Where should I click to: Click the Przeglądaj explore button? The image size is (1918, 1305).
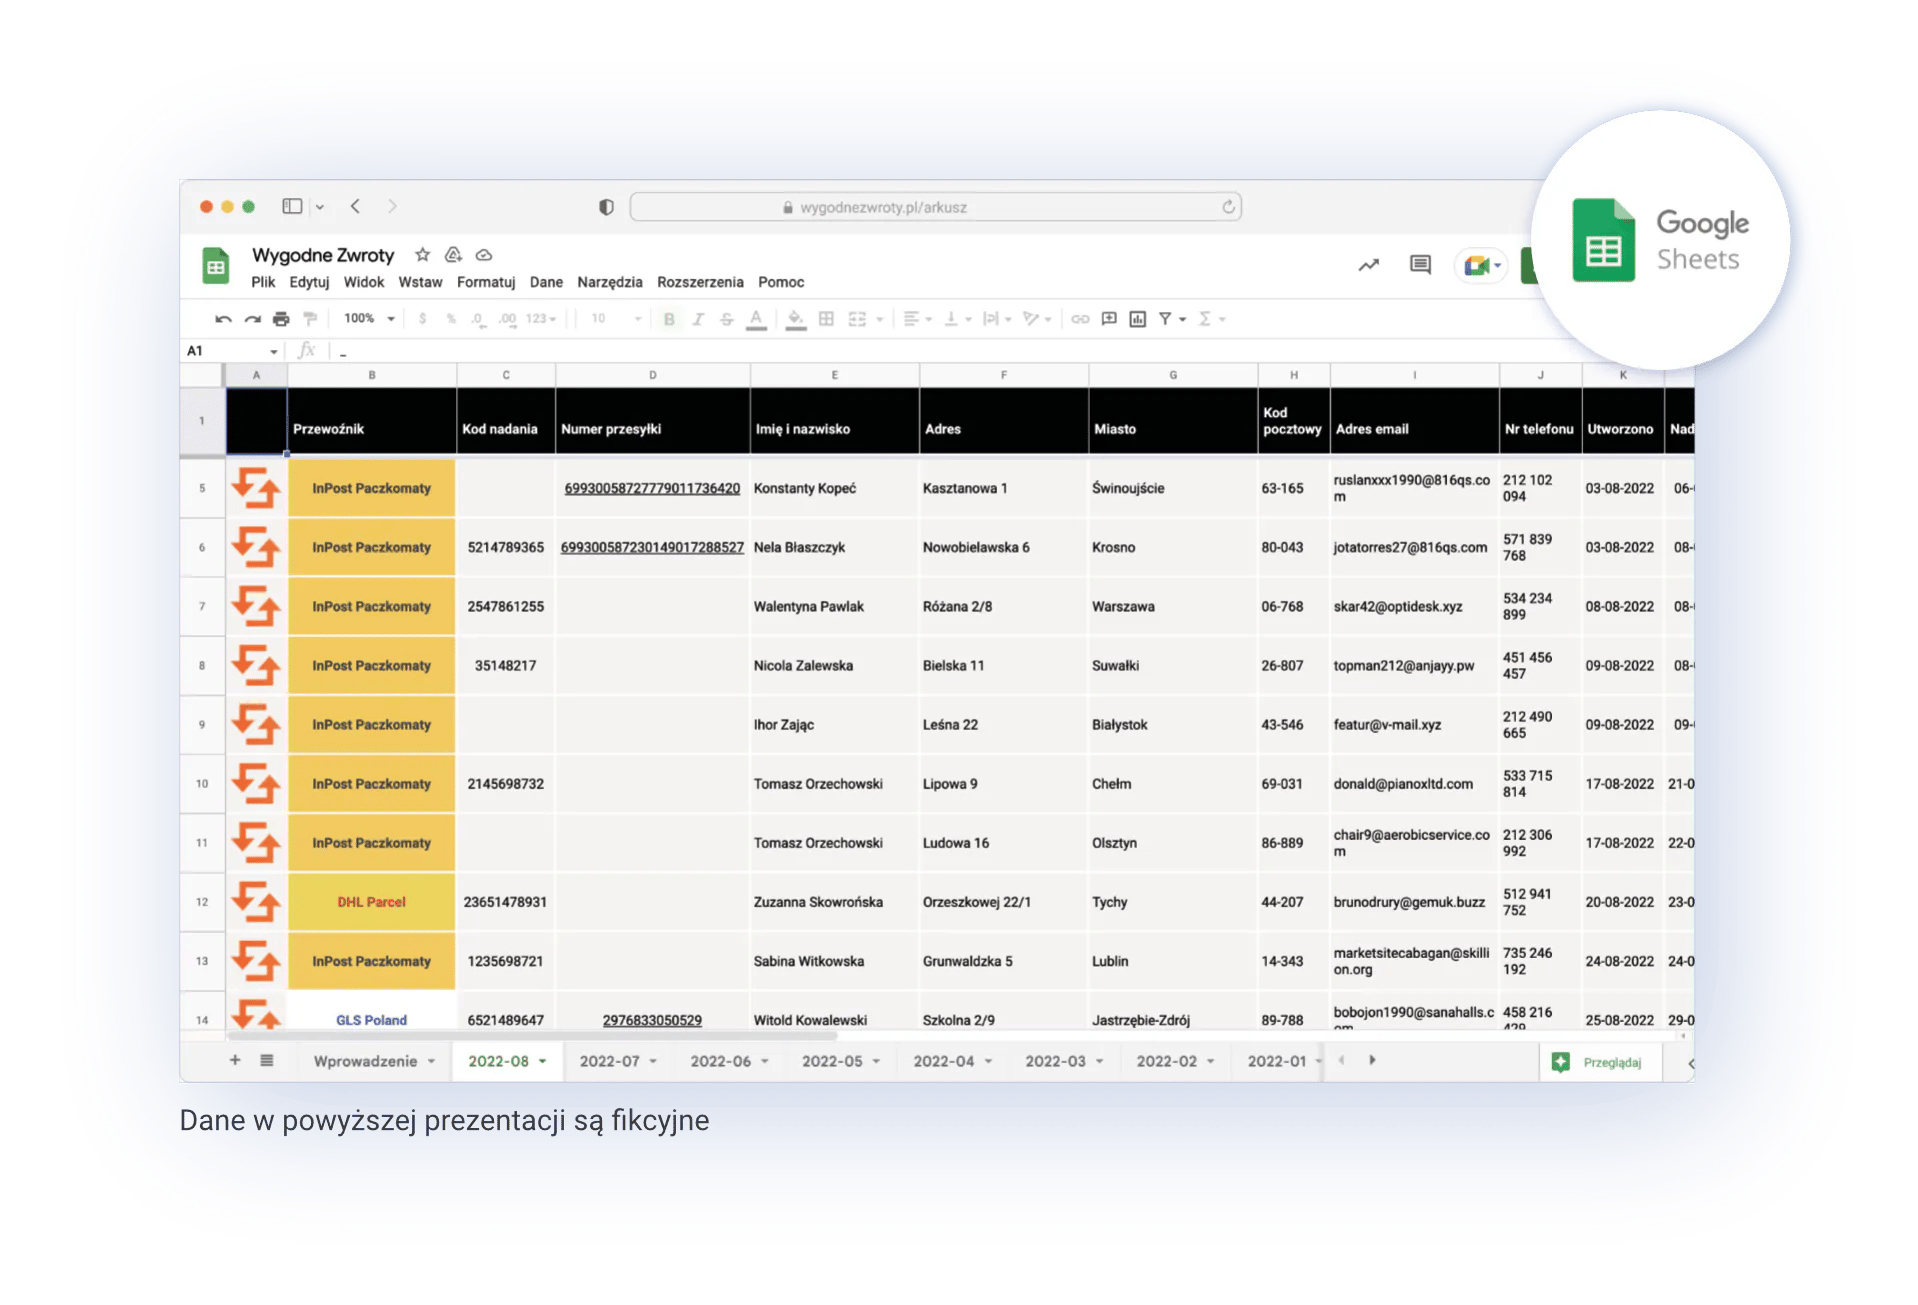(1599, 1062)
